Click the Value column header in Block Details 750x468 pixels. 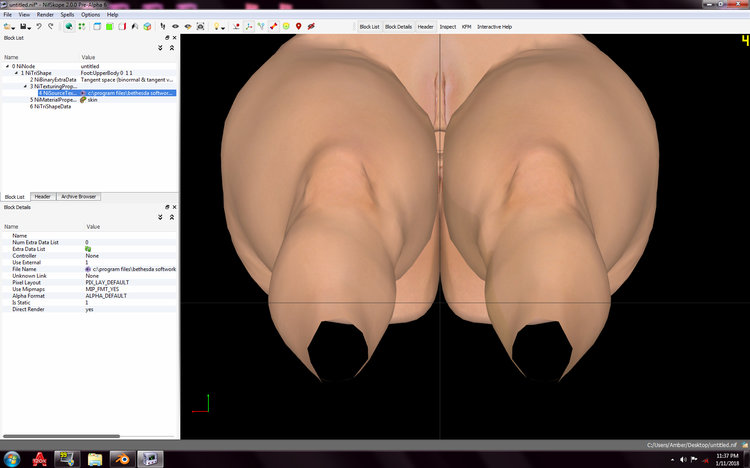pyautogui.click(x=93, y=227)
